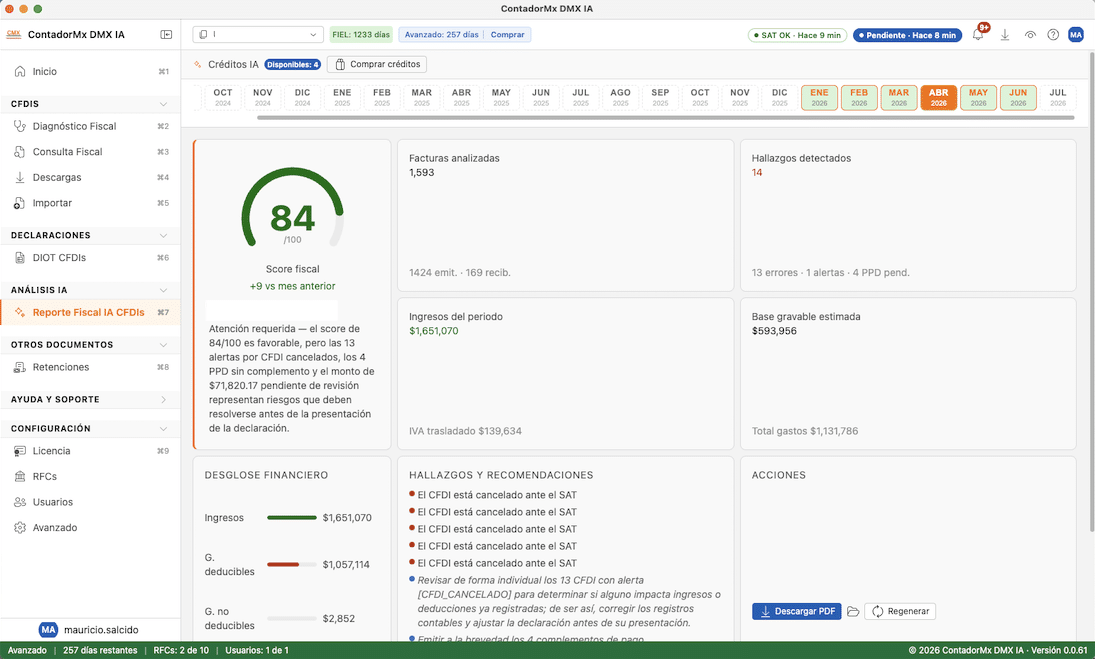Click the ContadorMx logo in sidebar header
The height and width of the screenshot is (659, 1095).
(13, 34)
